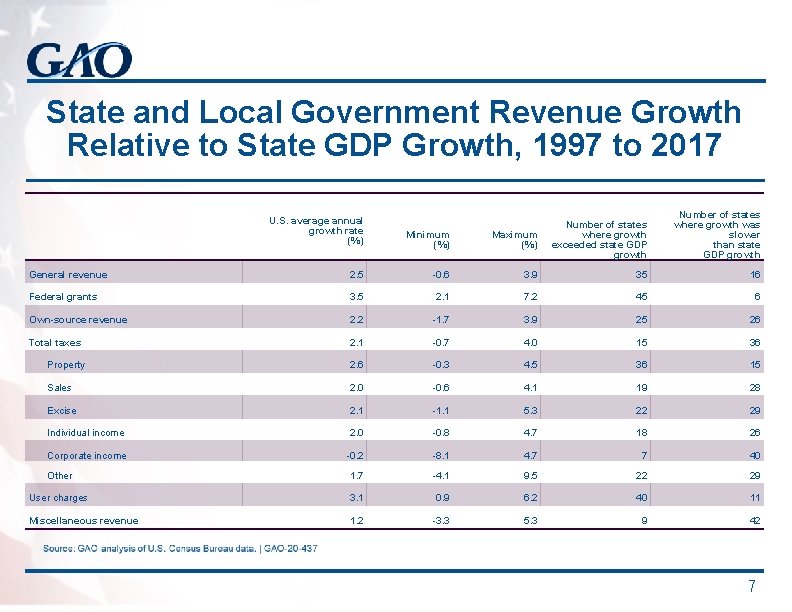The height and width of the screenshot is (612, 792).
Task: Click the Miscellaneous revenue minimum value -3.3
Action: pyautogui.click(x=441, y=521)
